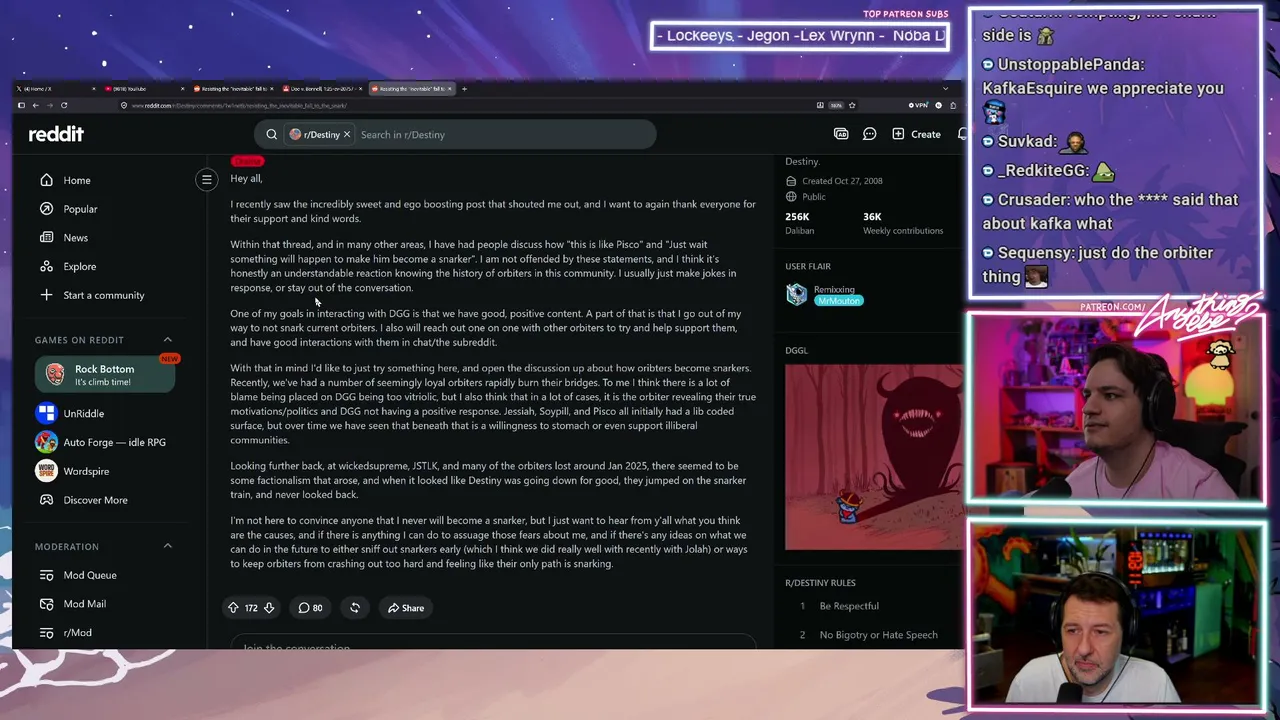Toggle the browser sidebar panel icon
The image size is (1280, 720).
pos(21,105)
